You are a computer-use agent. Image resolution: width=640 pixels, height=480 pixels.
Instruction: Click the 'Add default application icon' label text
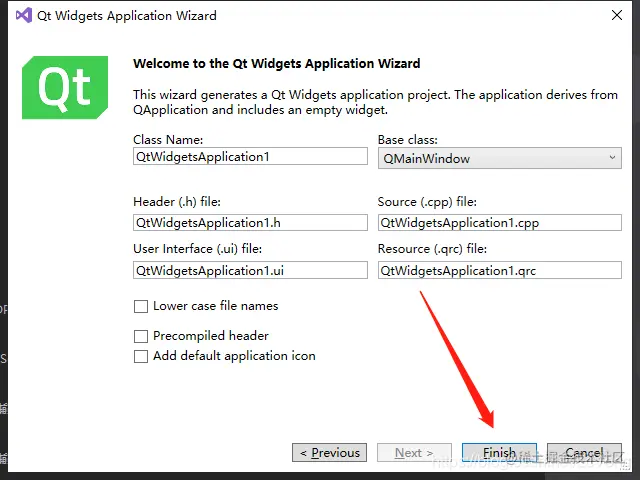click(234, 356)
